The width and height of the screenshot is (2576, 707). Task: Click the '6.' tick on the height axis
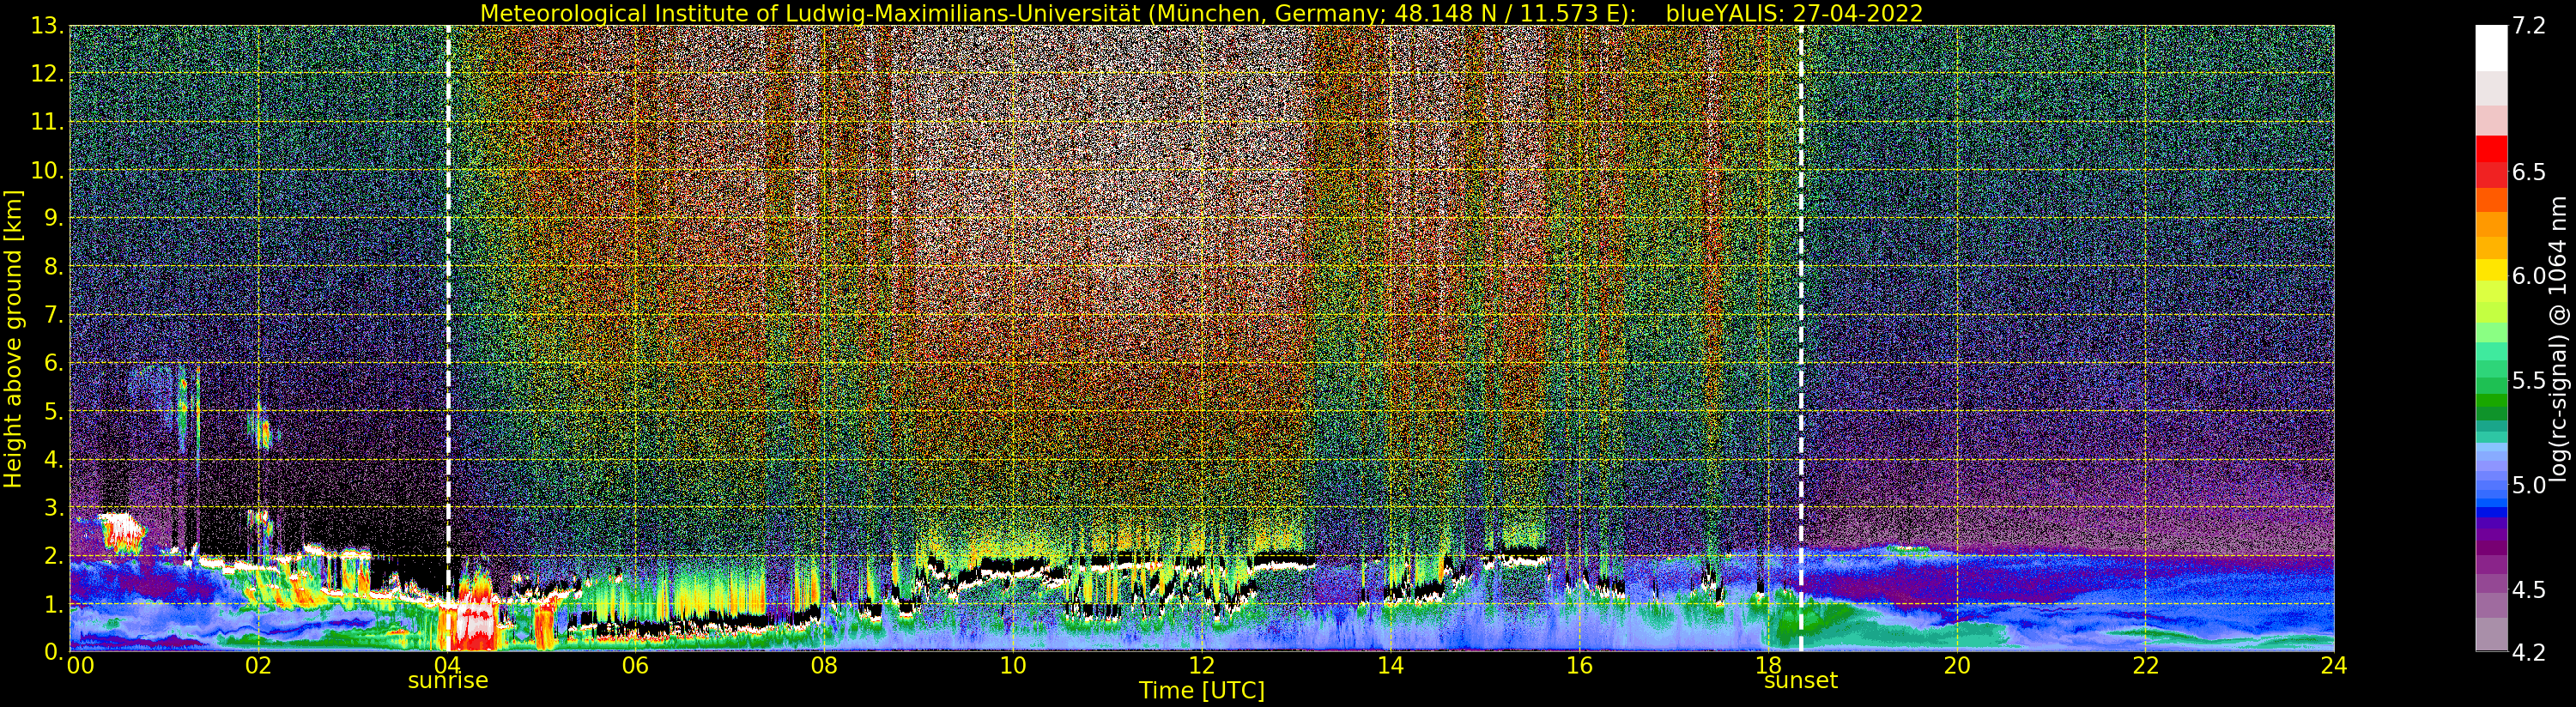pyautogui.click(x=54, y=363)
